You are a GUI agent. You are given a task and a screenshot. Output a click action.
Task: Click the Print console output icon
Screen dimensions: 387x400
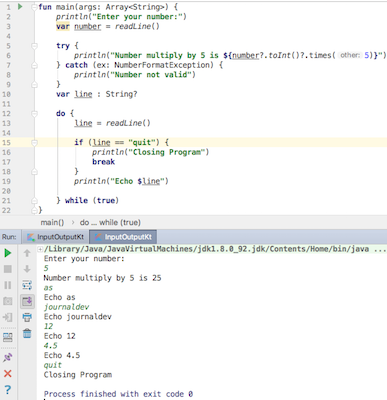[x=27, y=317]
